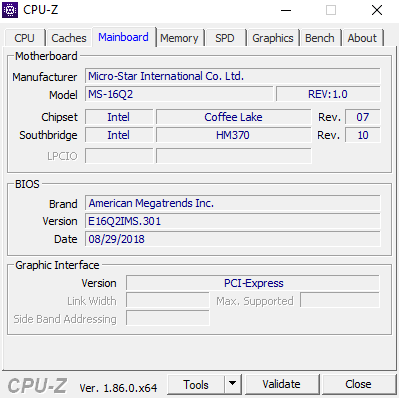Screen dimensions: 399x398
Task: Click the Graphic Interface PCI-Express field
Action: pos(253,283)
